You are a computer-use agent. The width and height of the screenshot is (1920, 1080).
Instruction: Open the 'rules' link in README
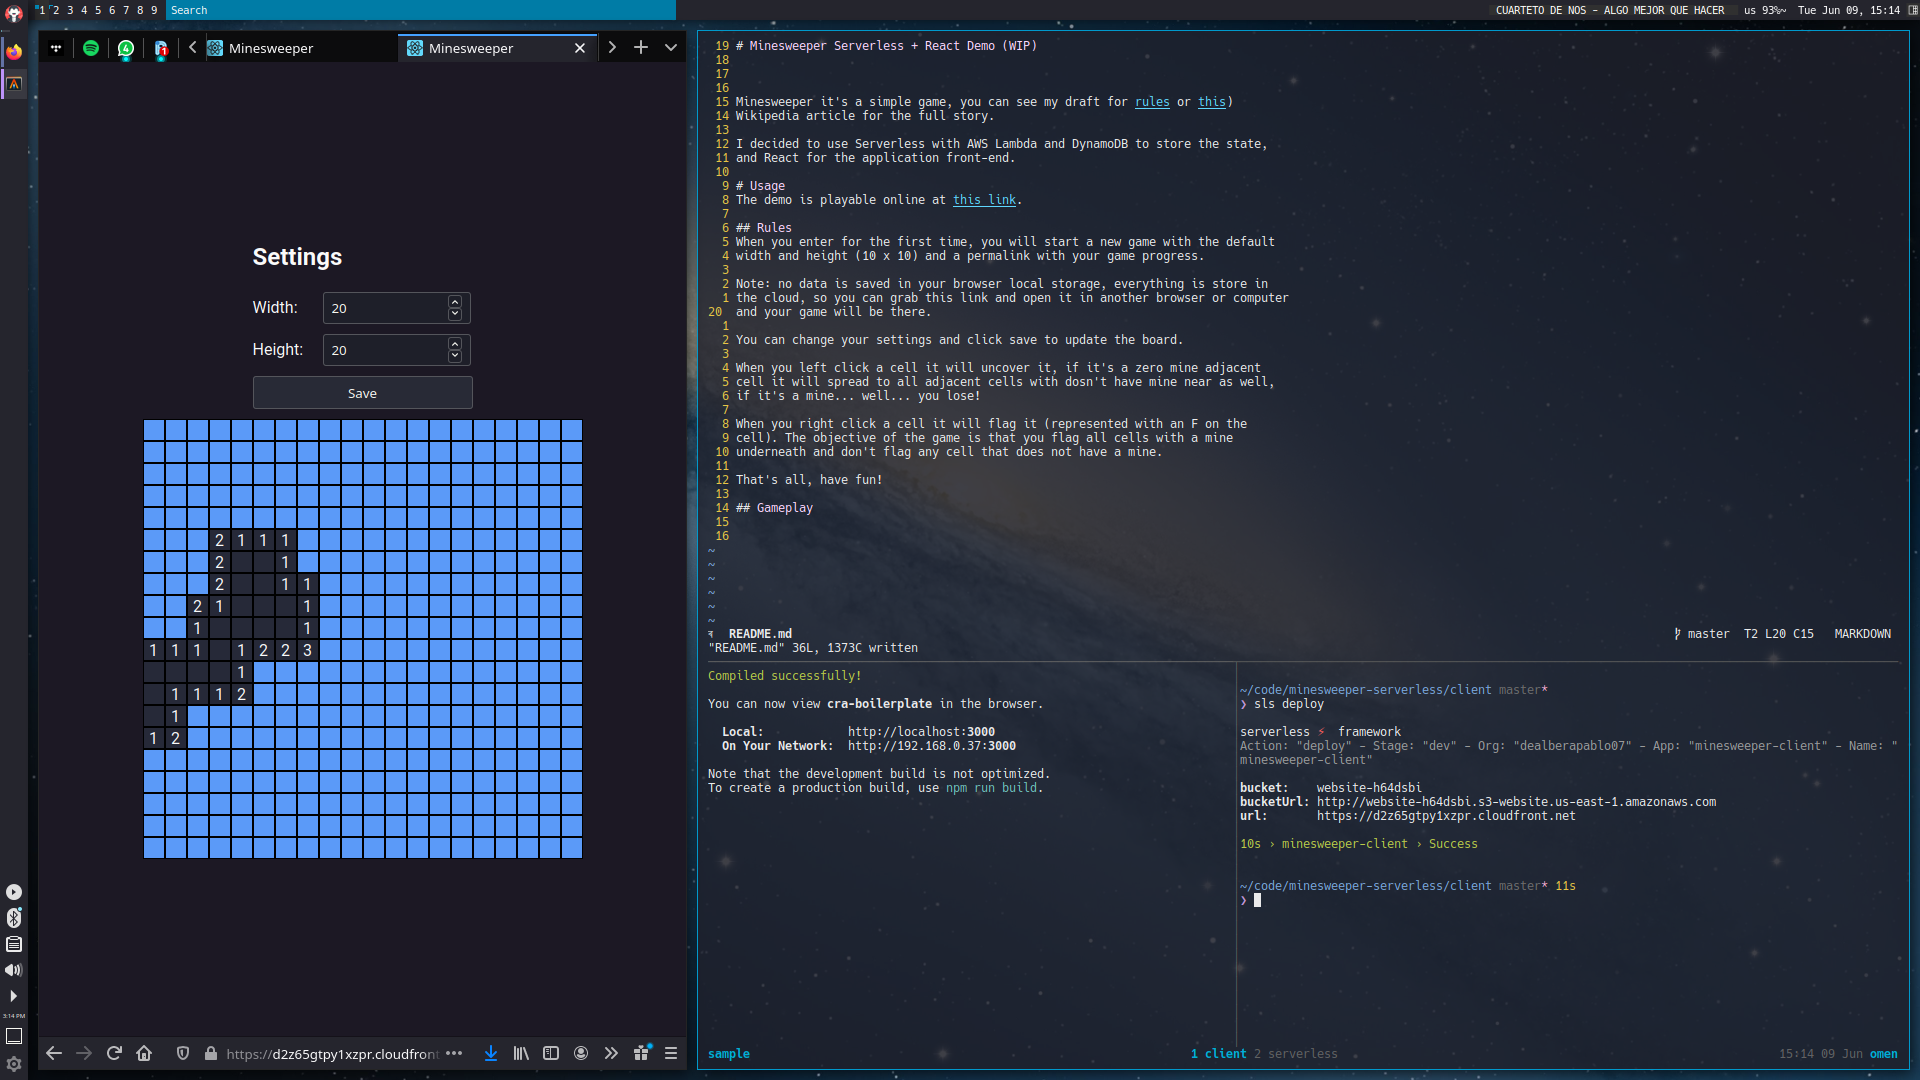tap(1152, 102)
